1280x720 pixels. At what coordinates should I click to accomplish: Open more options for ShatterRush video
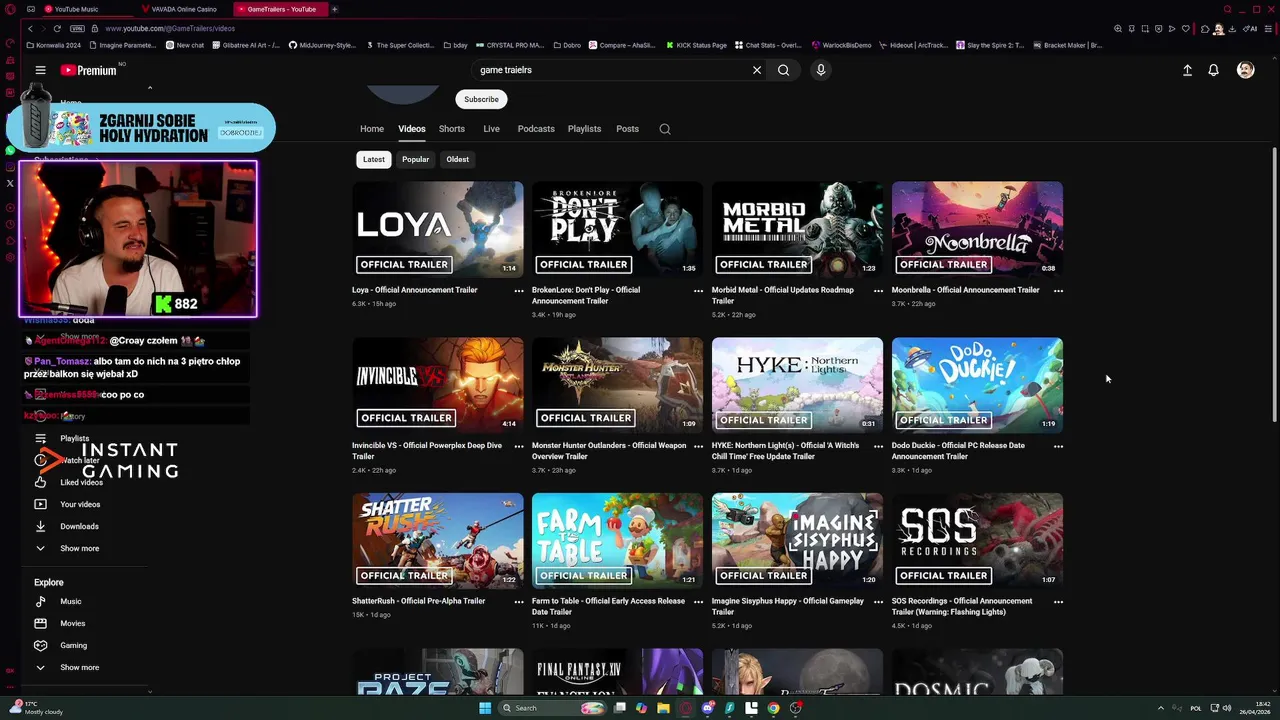click(519, 602)
